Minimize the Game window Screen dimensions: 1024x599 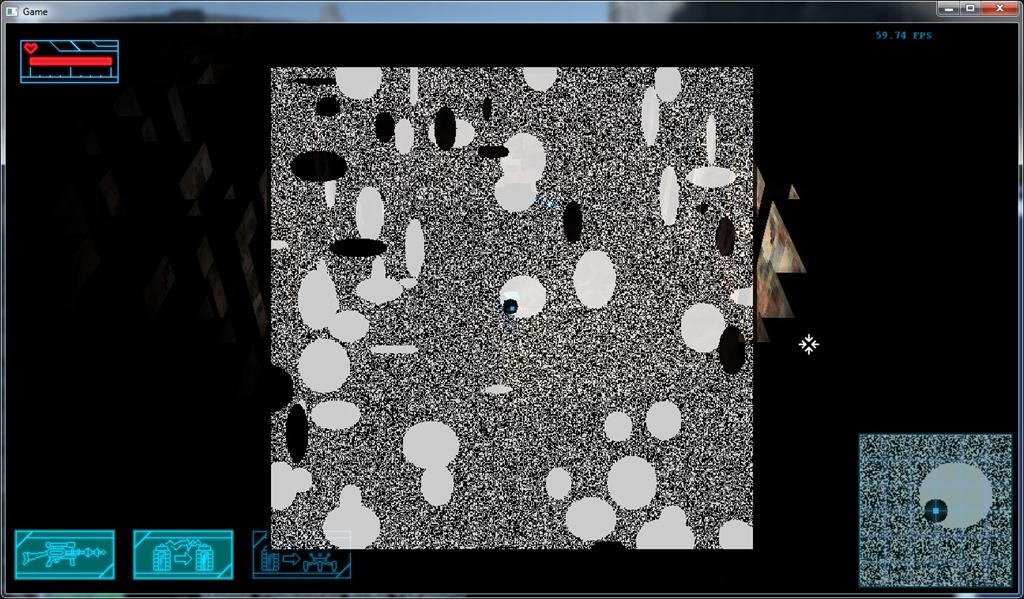click(x=948, y=8)
